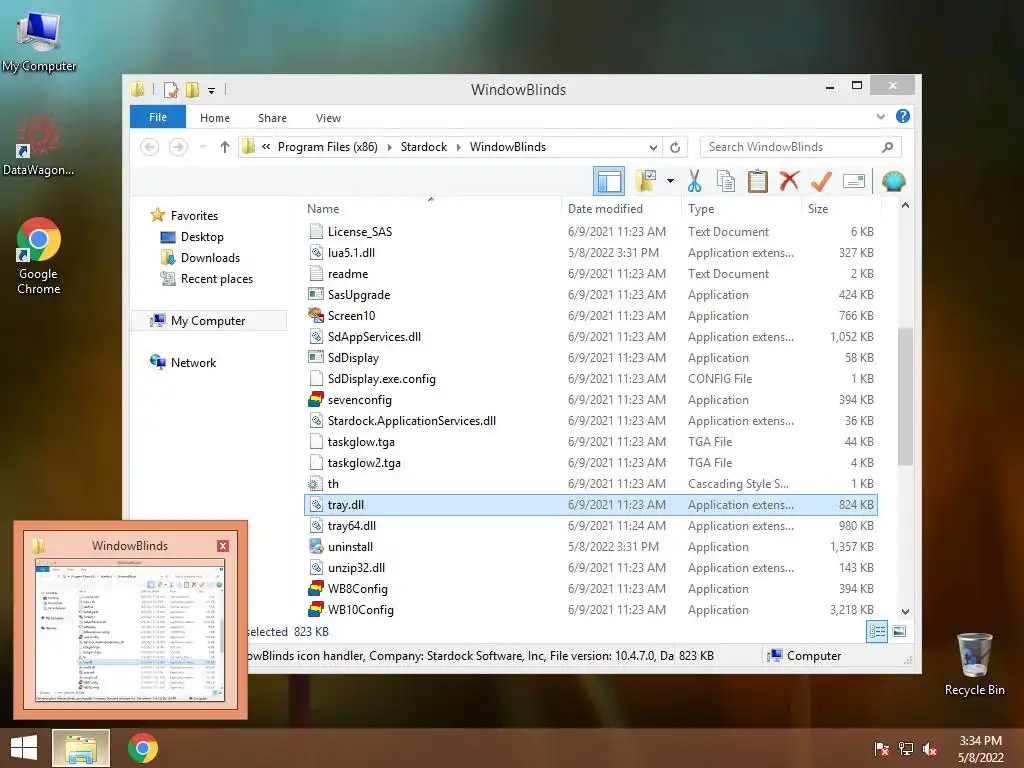Switch to large icons view button
This screenshot has width=1024, height=768.
pyautogui.click(x=899, y=632)
